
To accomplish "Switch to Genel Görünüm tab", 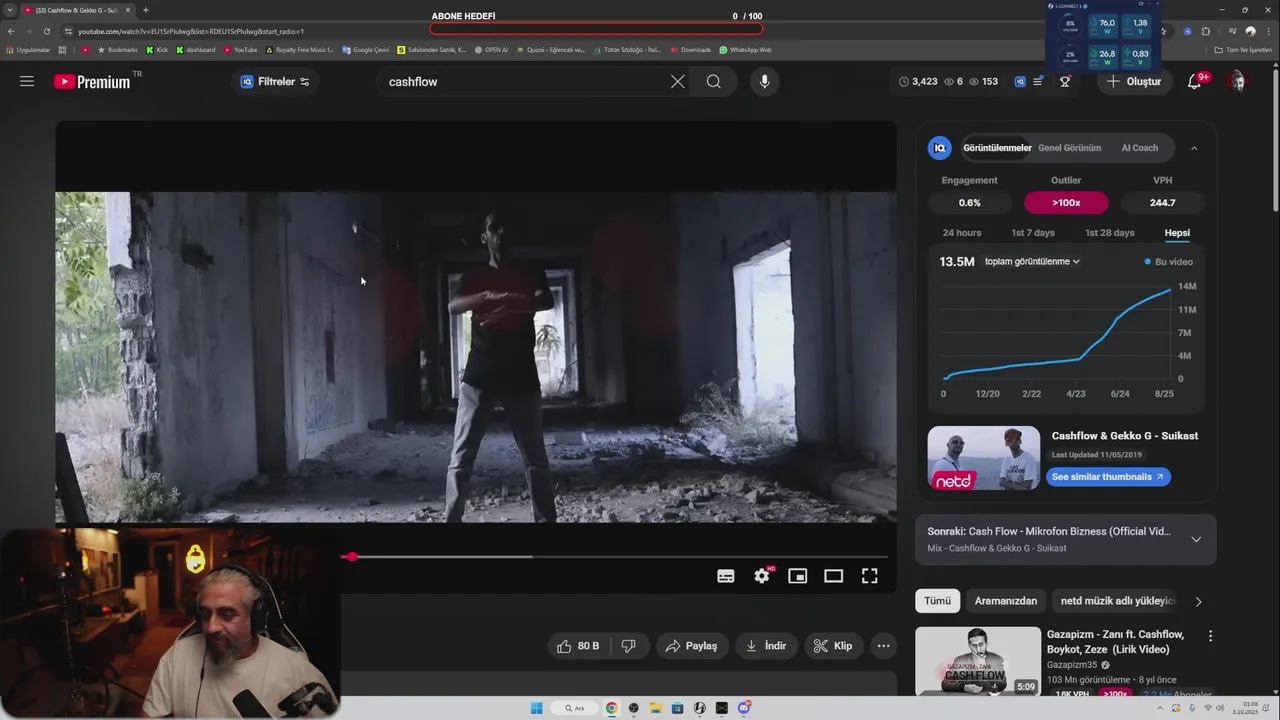I will tap(1069, 148).
